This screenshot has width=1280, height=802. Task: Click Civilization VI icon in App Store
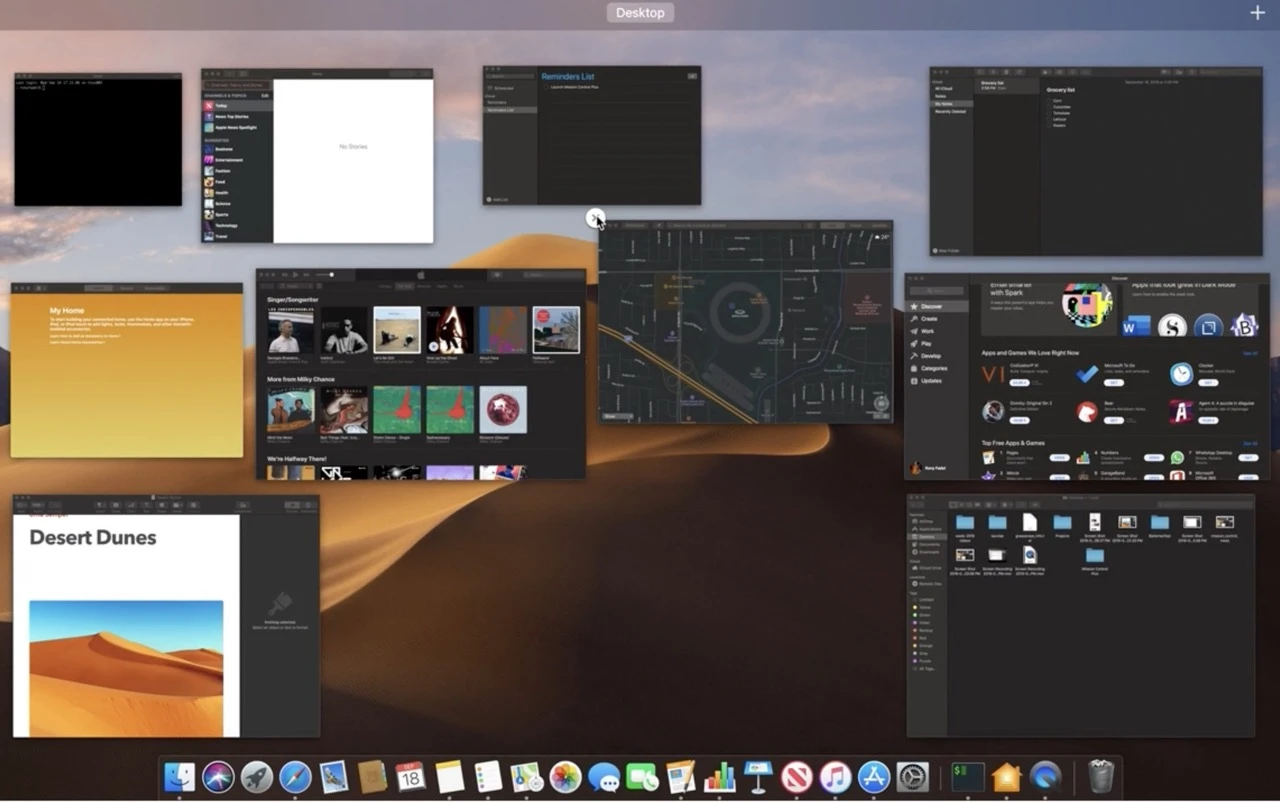click(x=993, y=374)
